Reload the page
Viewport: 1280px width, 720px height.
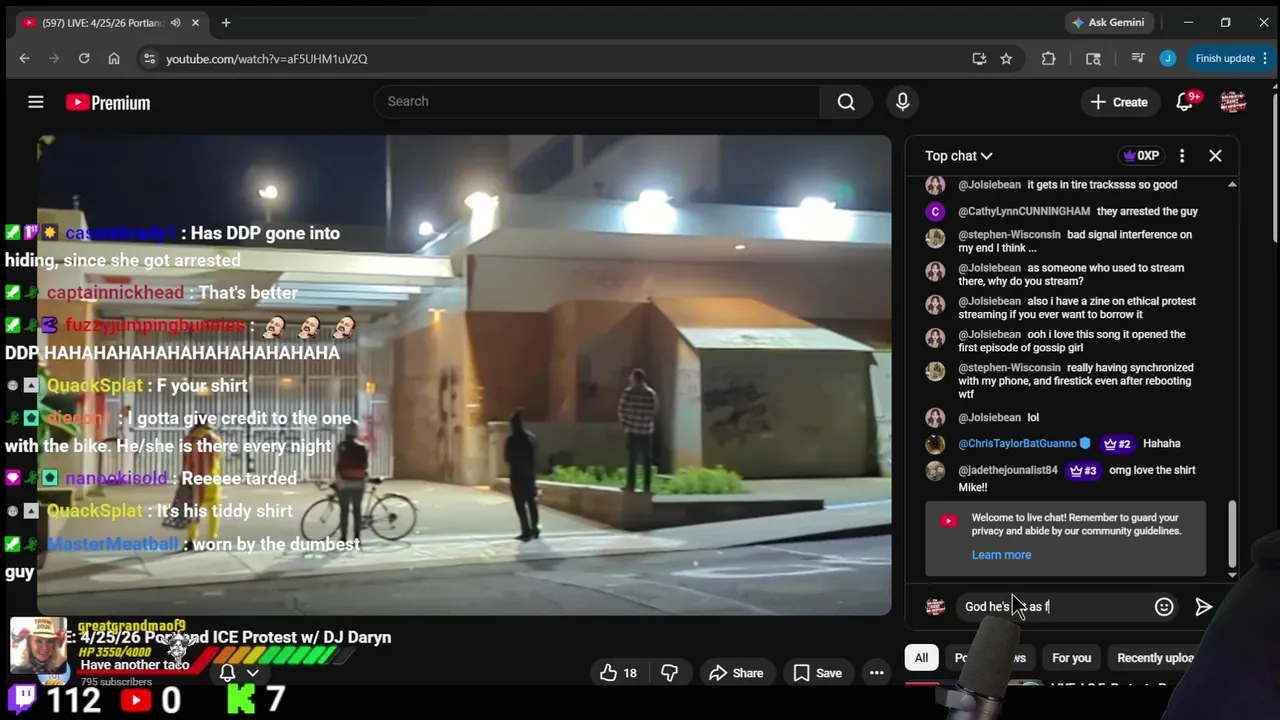click(84, 59)
